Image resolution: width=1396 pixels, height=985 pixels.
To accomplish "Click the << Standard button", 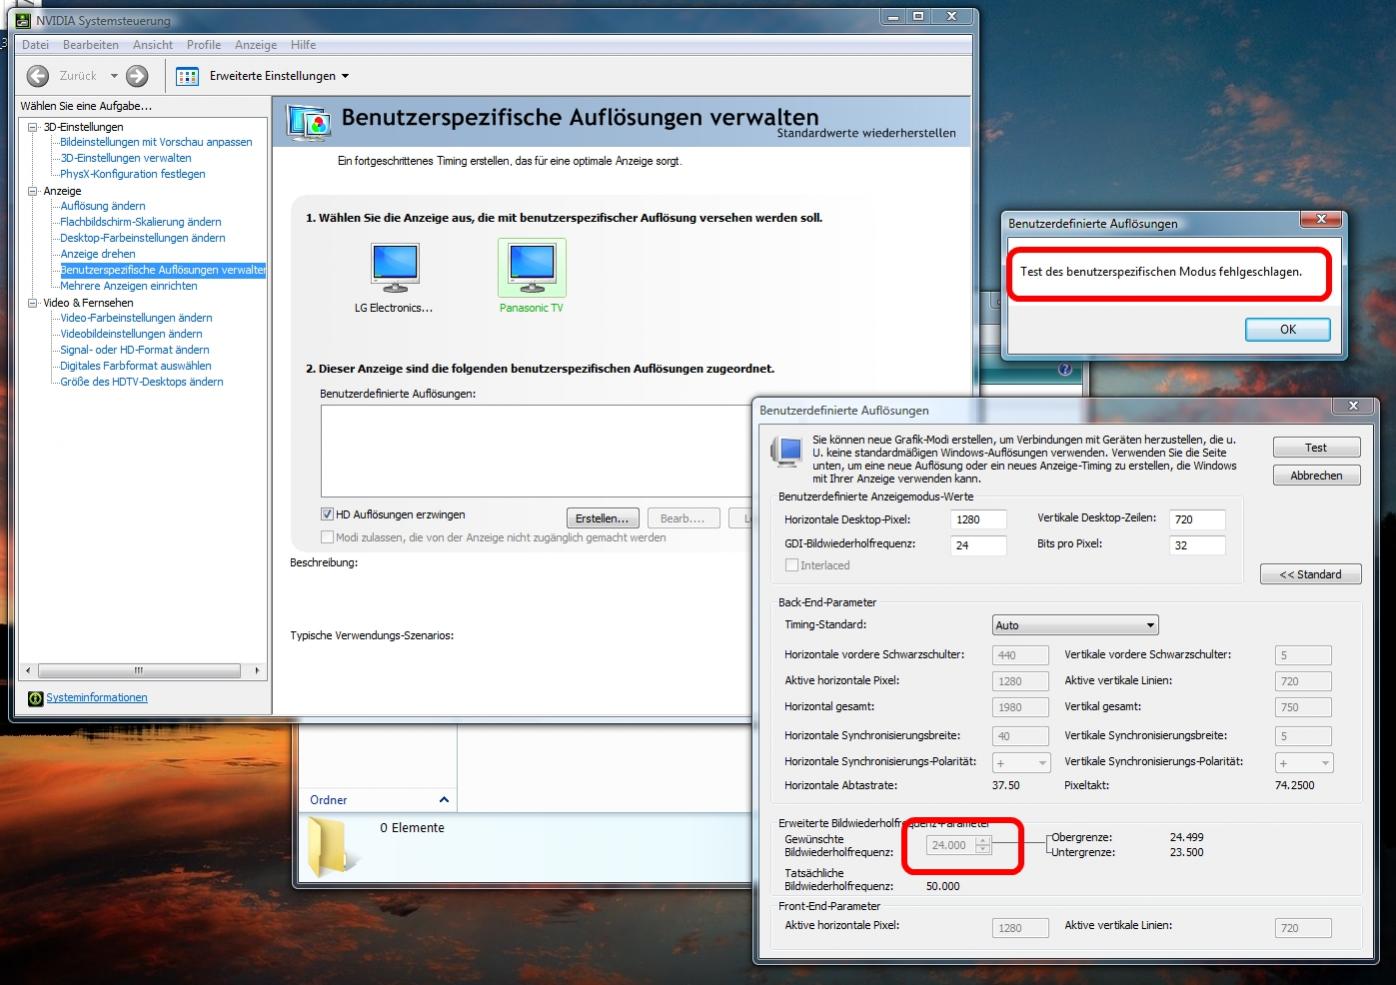I will [x=1310, y=574].
